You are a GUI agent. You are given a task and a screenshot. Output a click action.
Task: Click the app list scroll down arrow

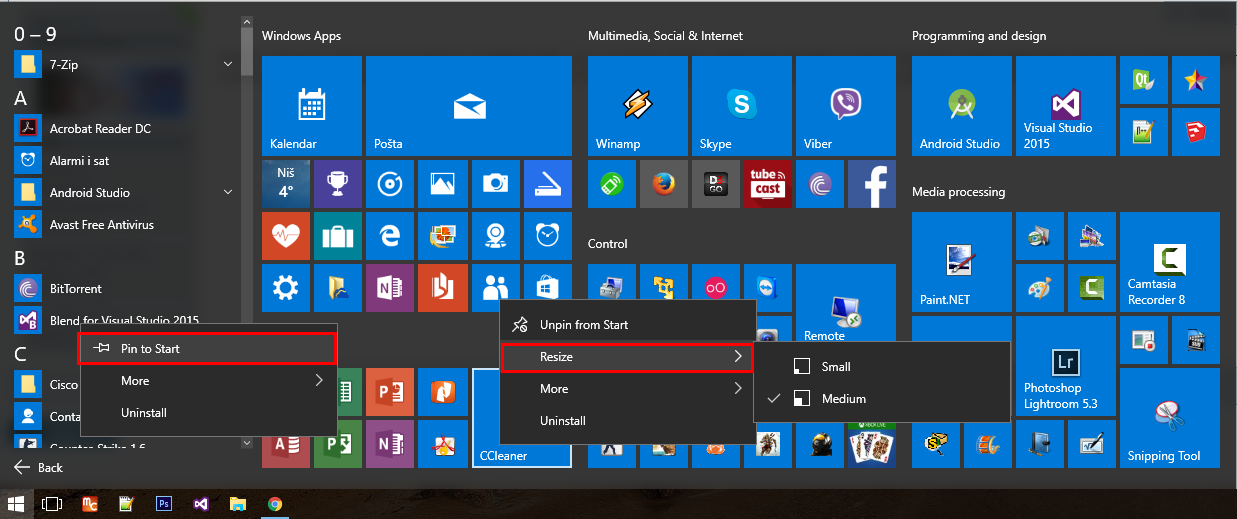246,440
